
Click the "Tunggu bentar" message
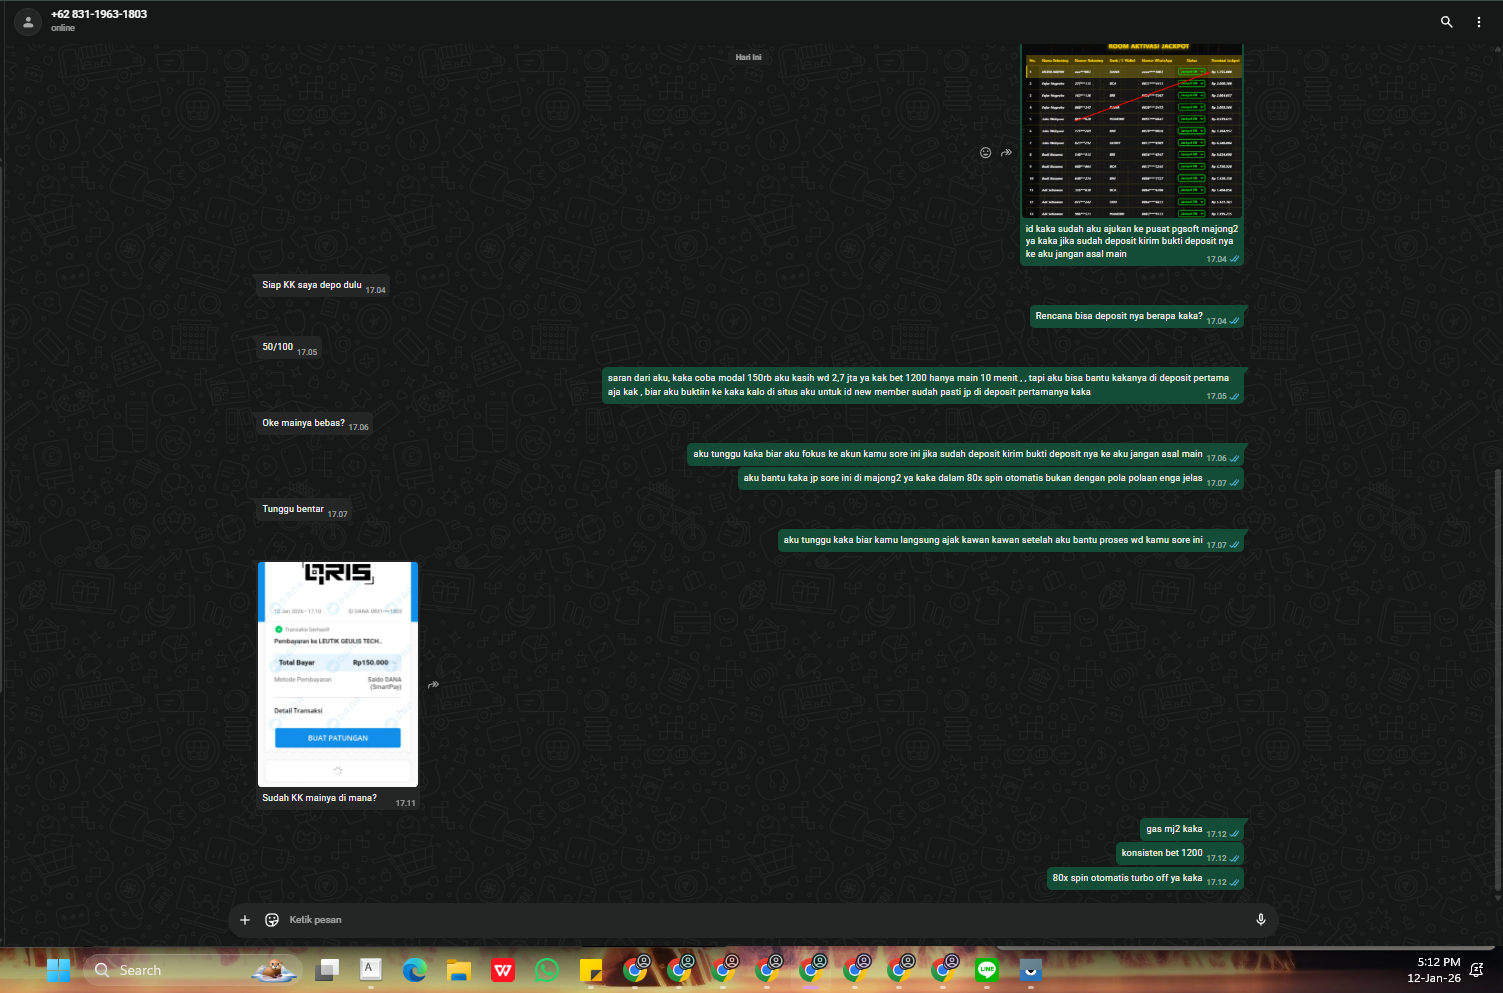(305, 509)
